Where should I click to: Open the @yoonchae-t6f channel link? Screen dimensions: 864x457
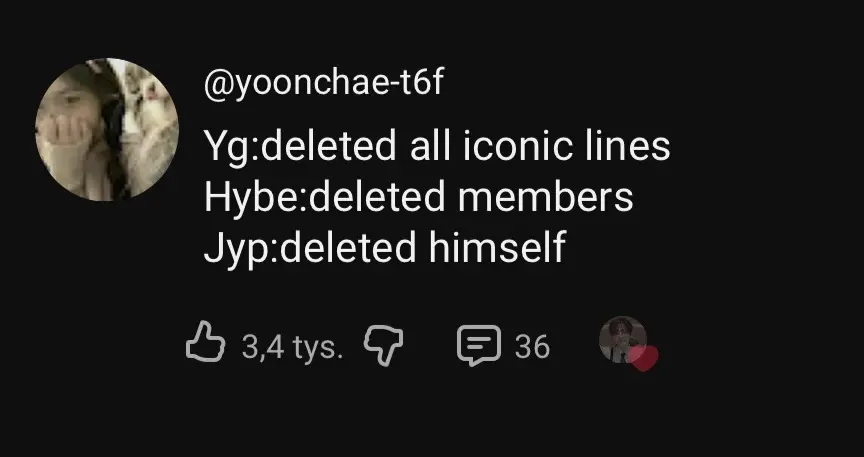(322, 84)
